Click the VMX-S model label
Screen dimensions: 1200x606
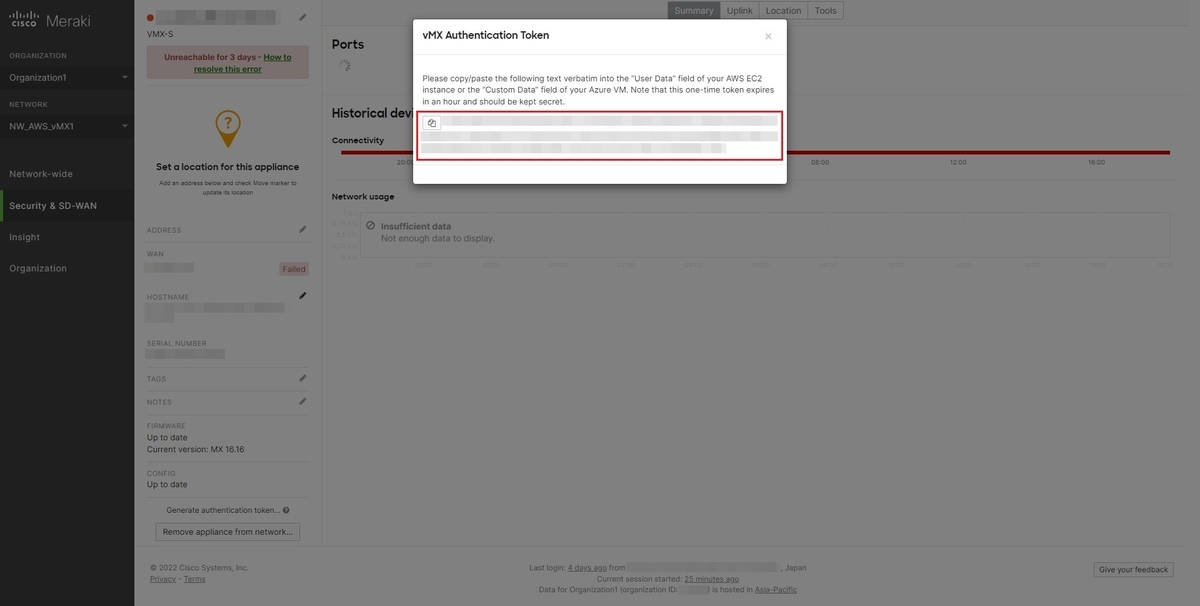click(x=160, y=34)
